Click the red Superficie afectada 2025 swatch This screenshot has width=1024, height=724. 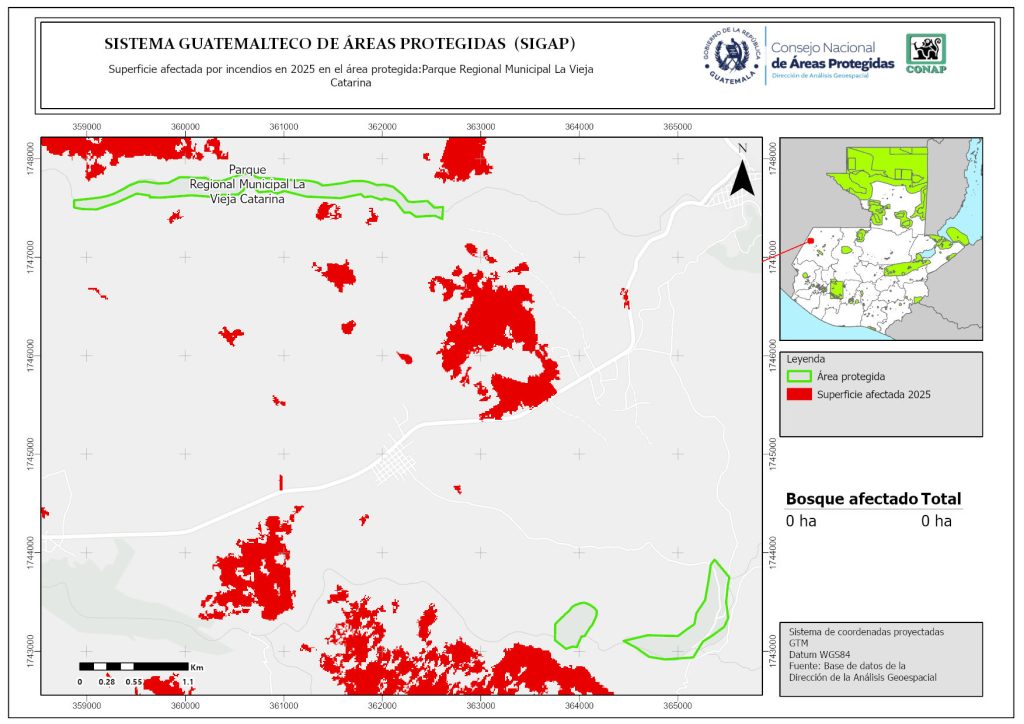800,395
